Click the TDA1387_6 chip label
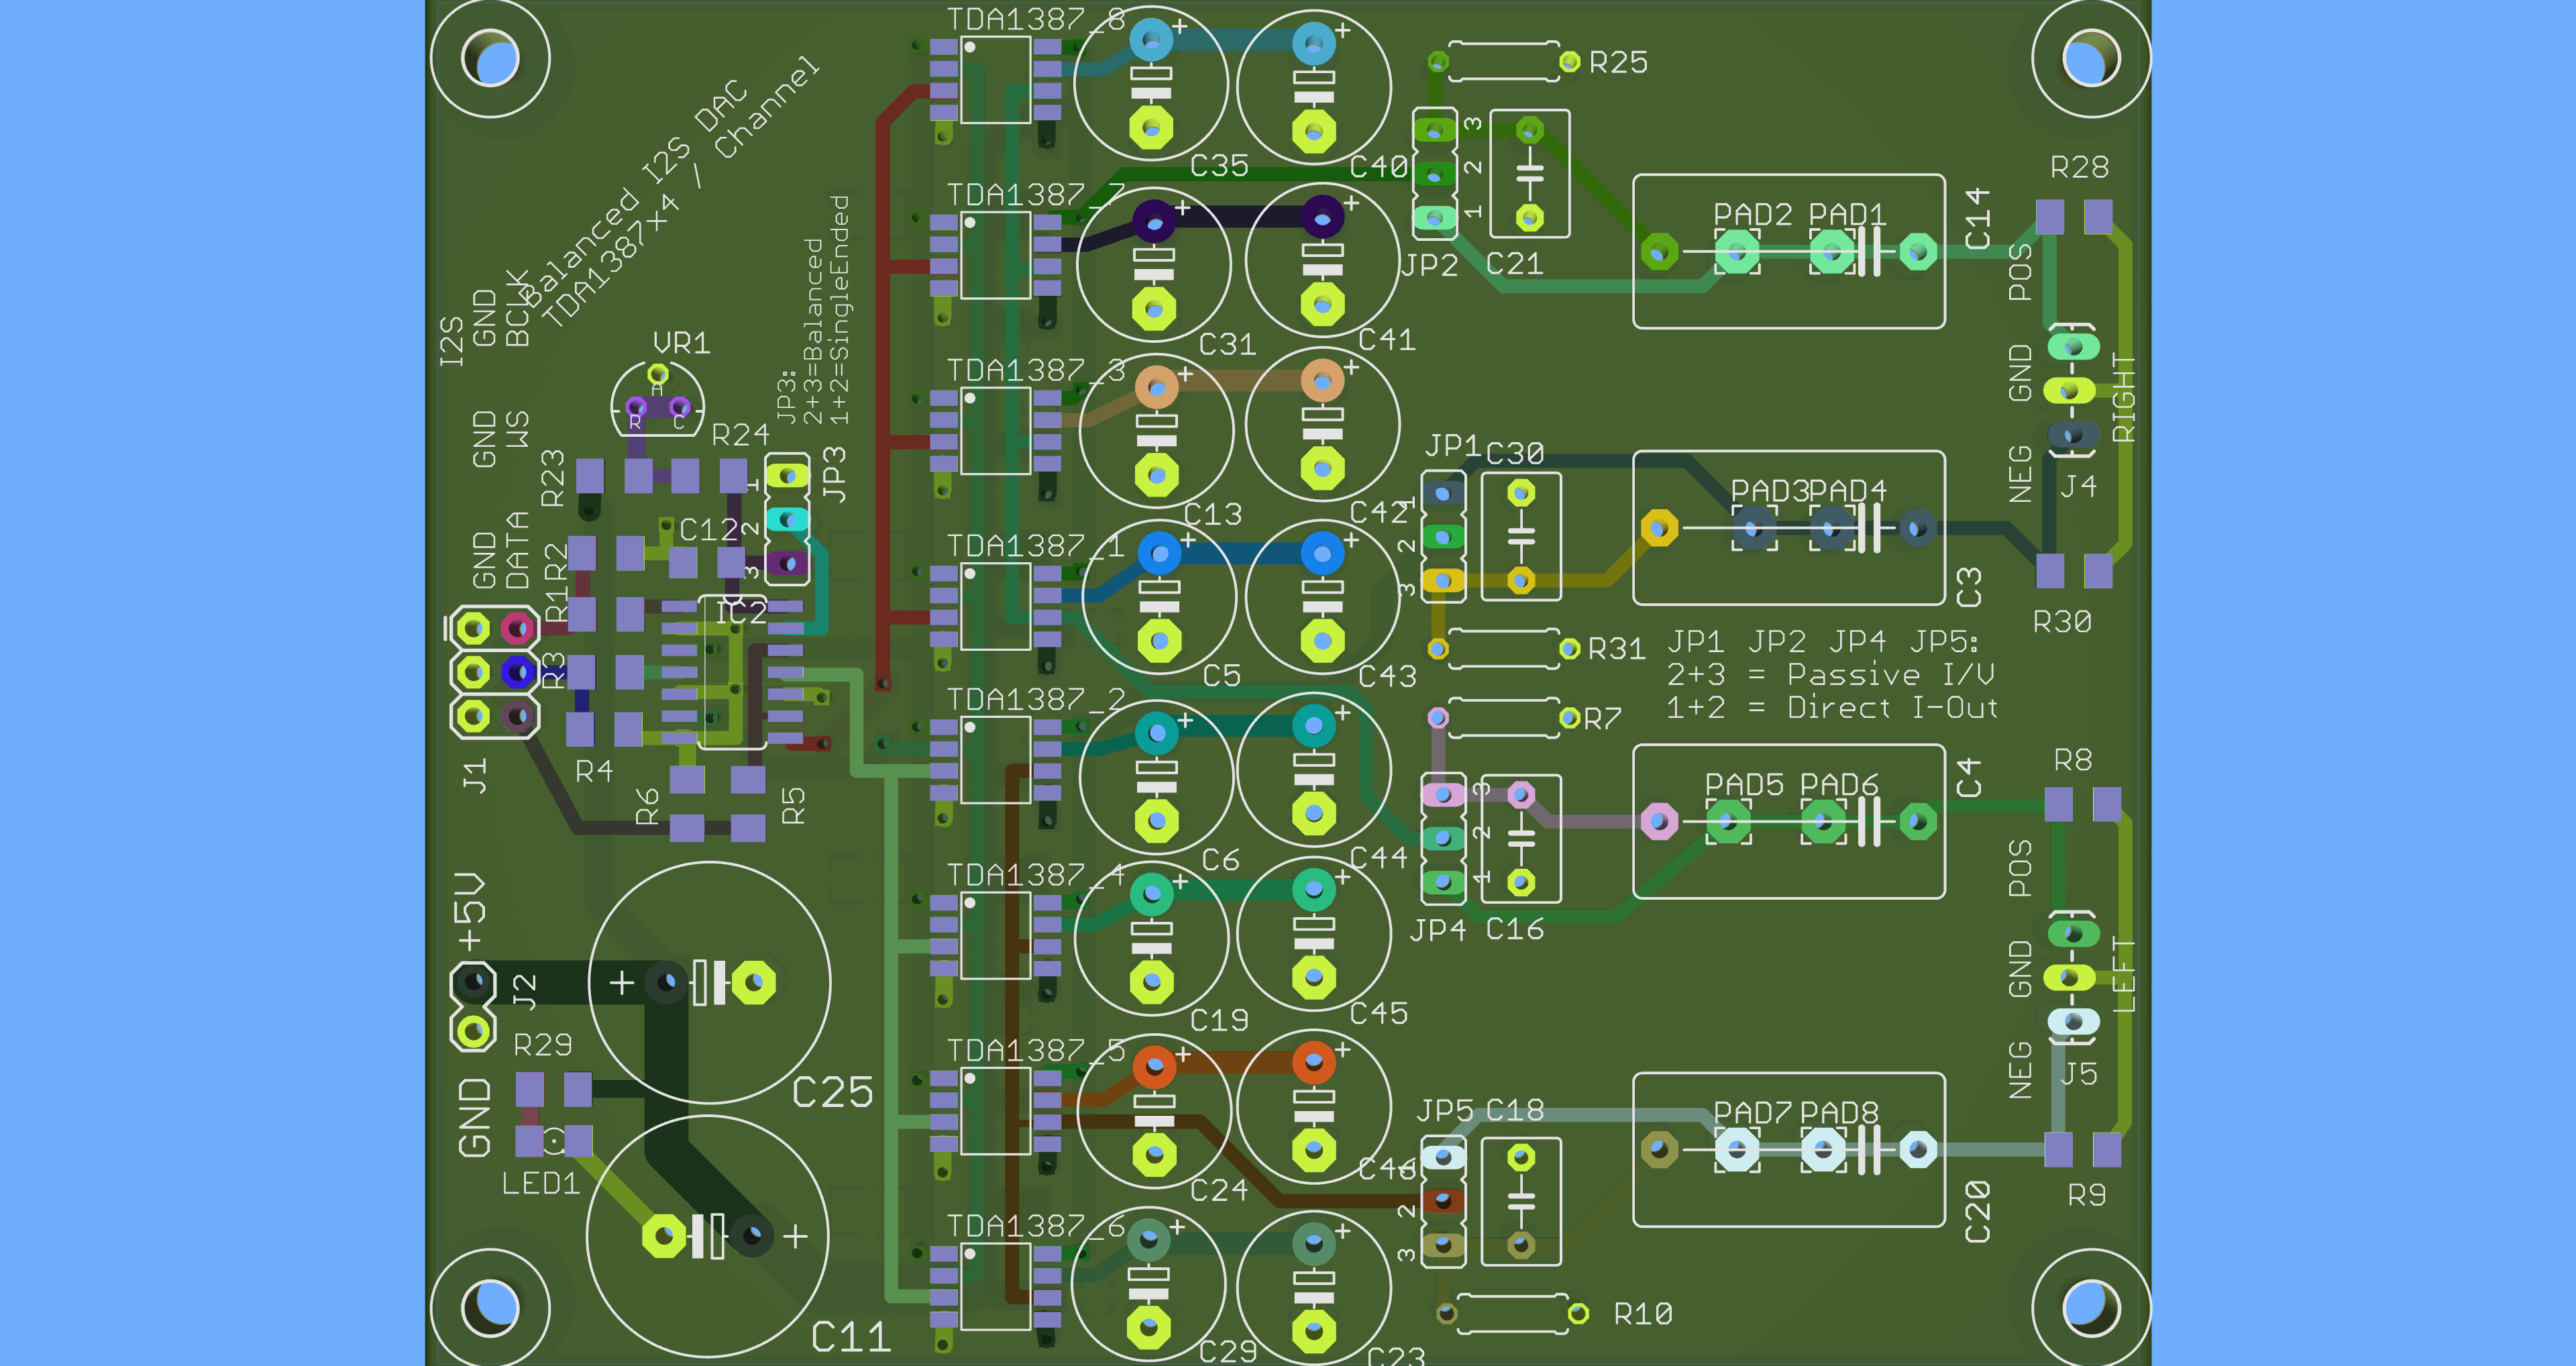The width and height of the screenshot is (2576, 1366). point(1036,1226)
